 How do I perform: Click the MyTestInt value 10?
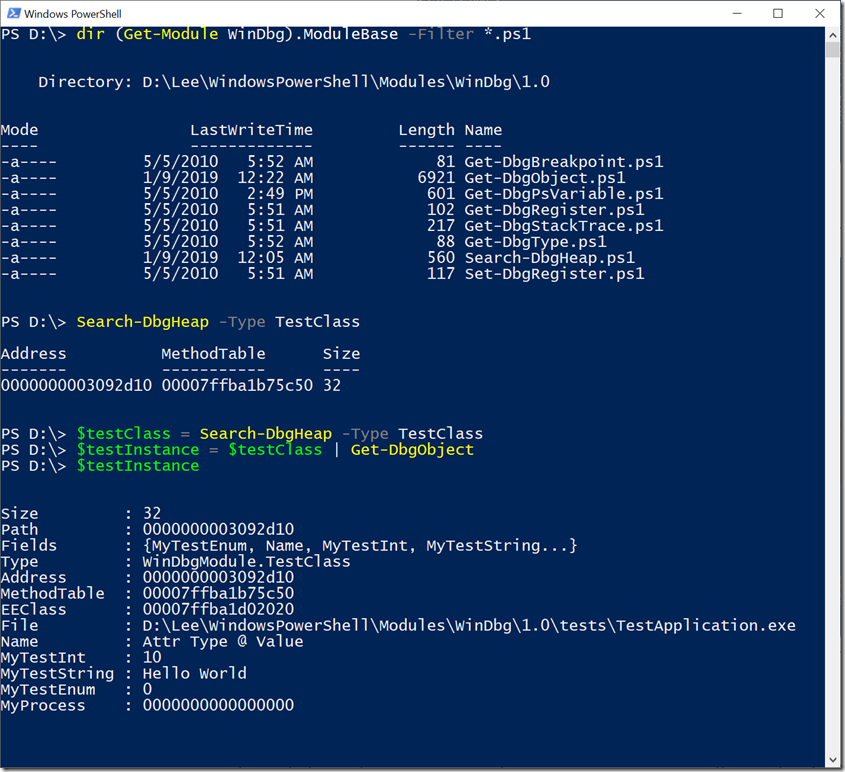pos(152,657)
